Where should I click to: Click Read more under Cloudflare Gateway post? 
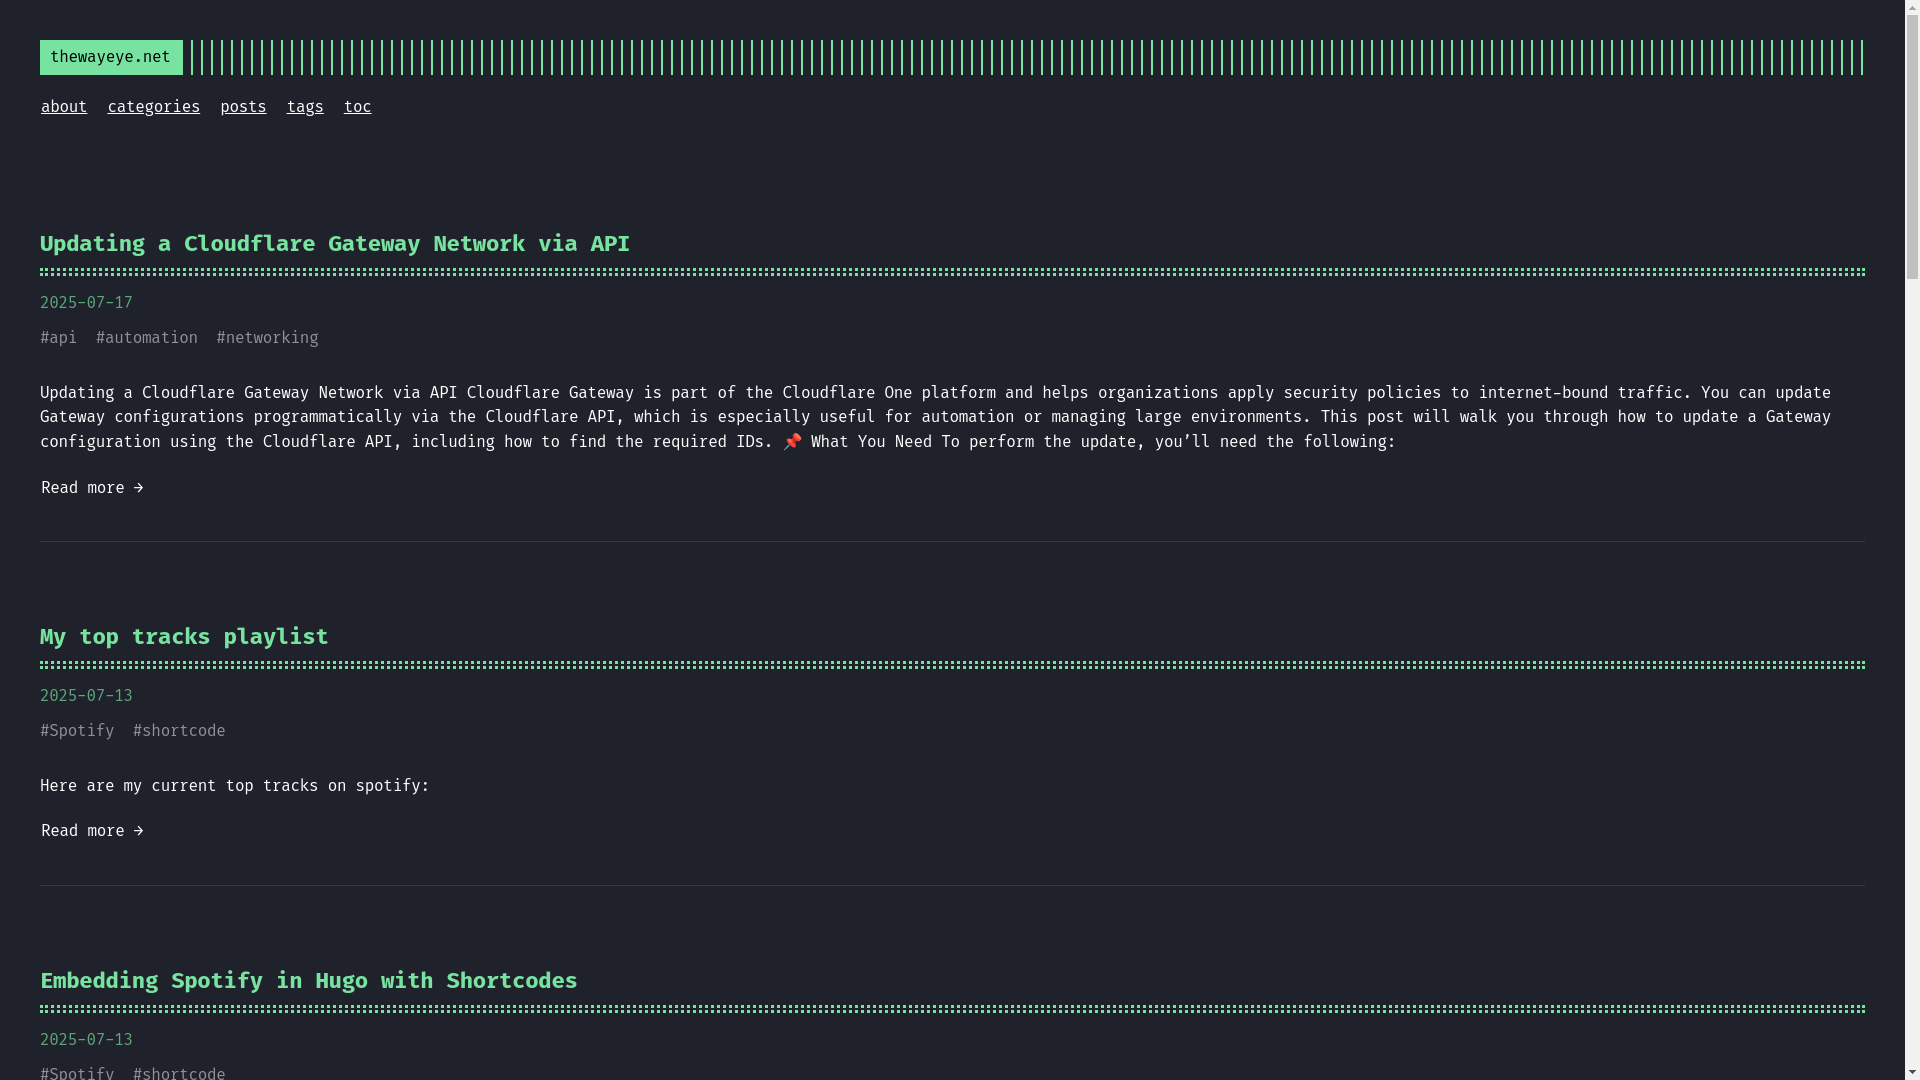pyautogui.click(x=92, y=488)
